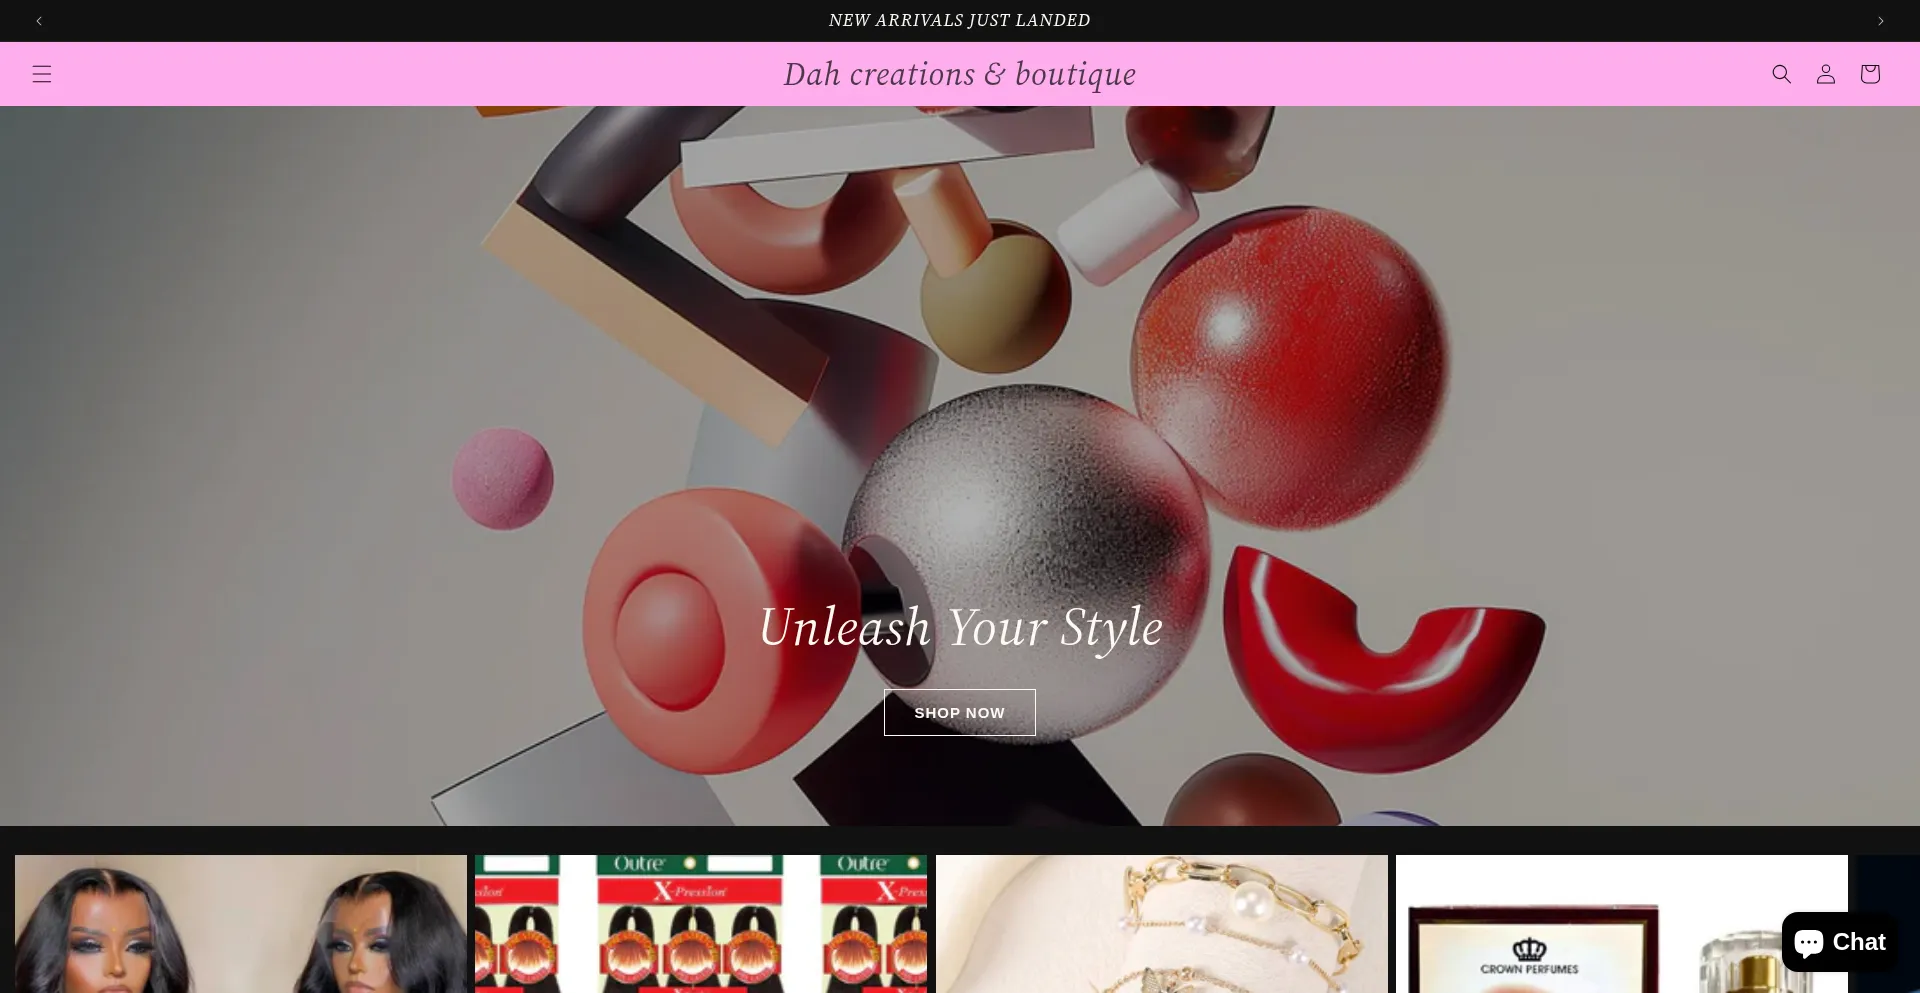This screenshot has width=1920, height=993.
Task: Show next announcement with right chevron
Action: tap(1880, 21)
